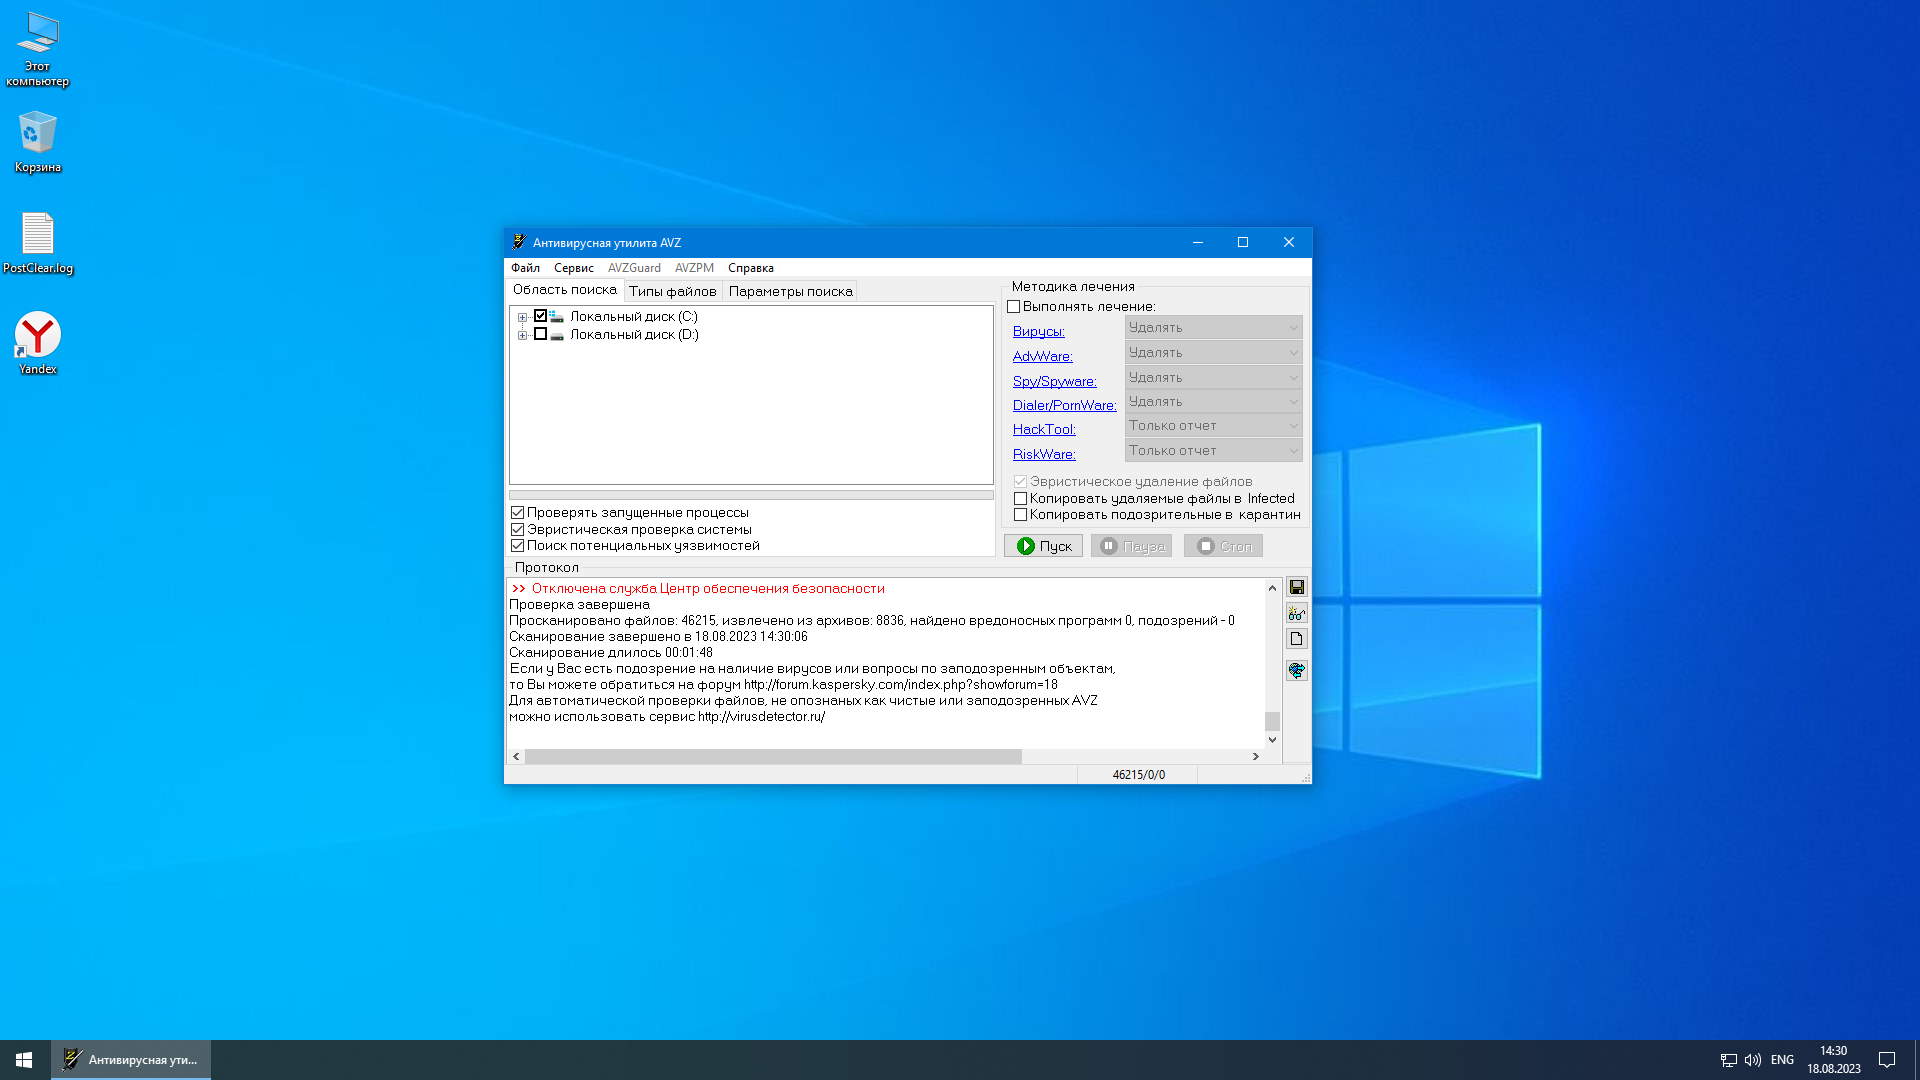Open the Сервис menu

573,268
